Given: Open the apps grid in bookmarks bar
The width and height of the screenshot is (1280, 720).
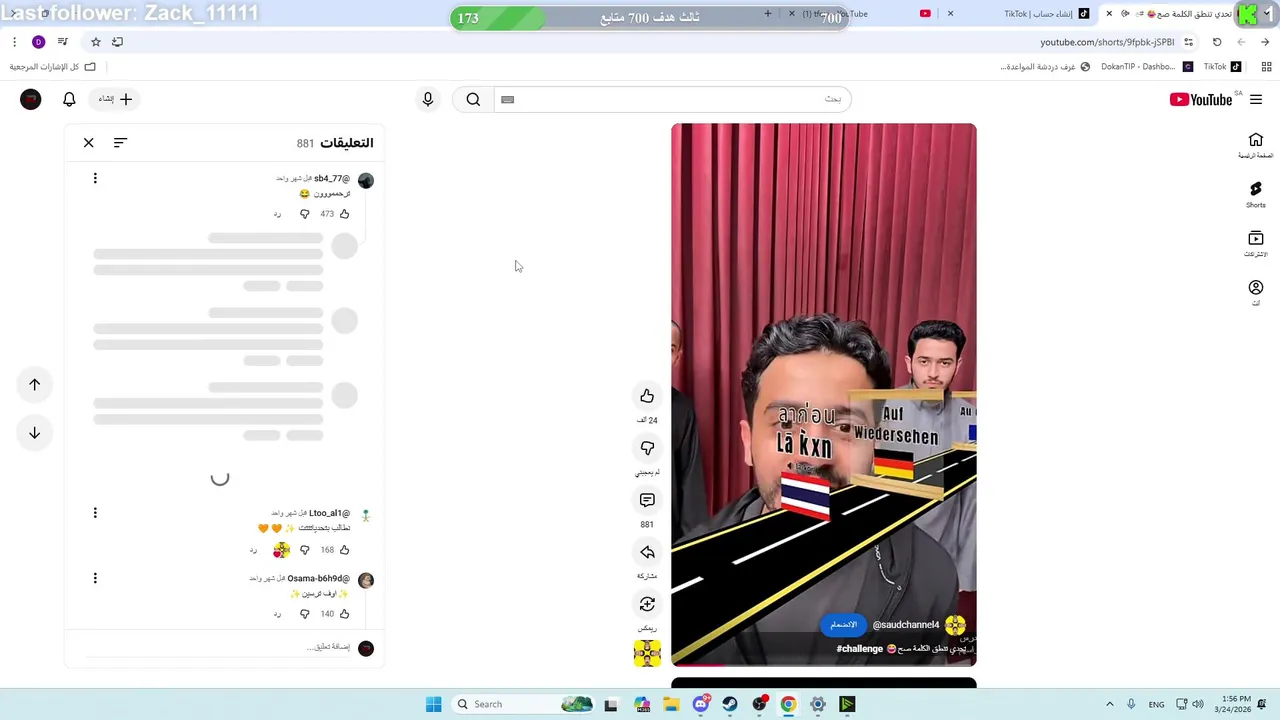Looking at the screenshot, I should (1266, 67).
